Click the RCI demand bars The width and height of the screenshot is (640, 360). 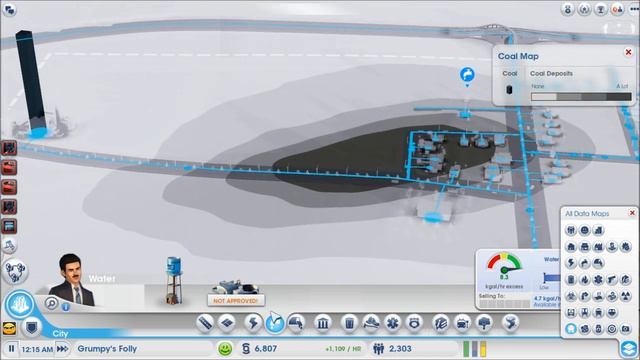(x=475, y=349)
